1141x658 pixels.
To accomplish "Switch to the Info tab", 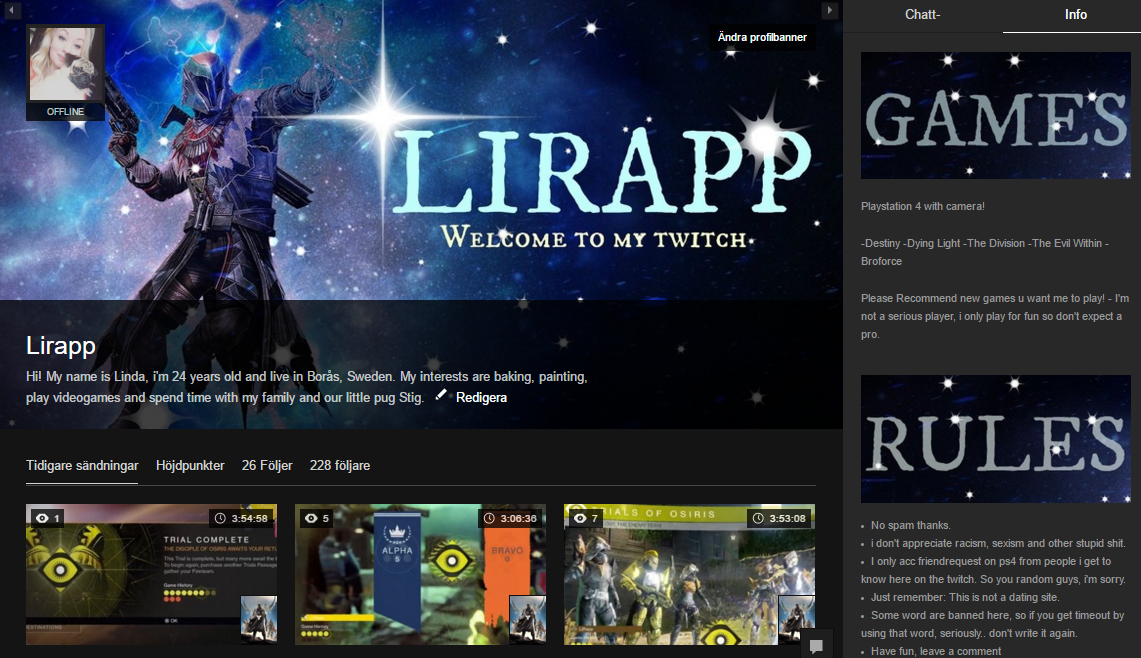I will click(1076, 15).
